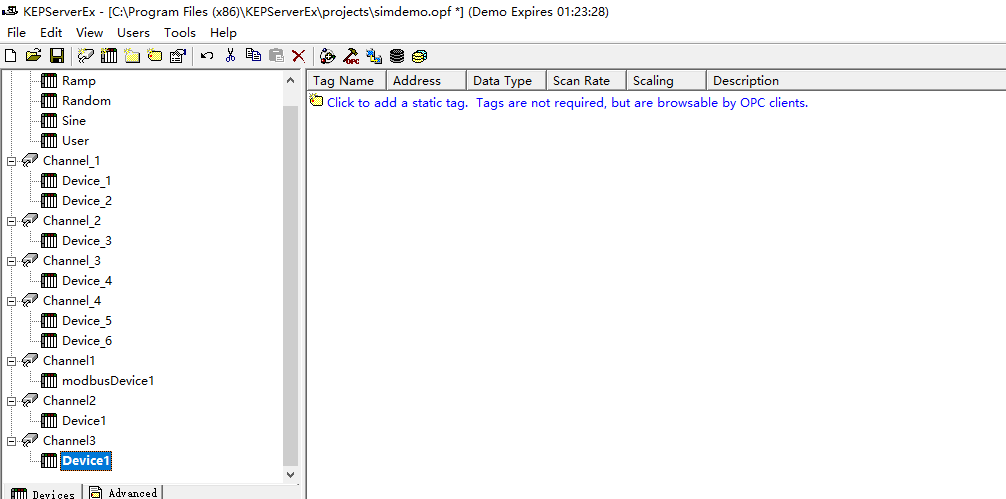Save the project with the floppy icon
1006x499 pixels.
[x=56, y=56]
